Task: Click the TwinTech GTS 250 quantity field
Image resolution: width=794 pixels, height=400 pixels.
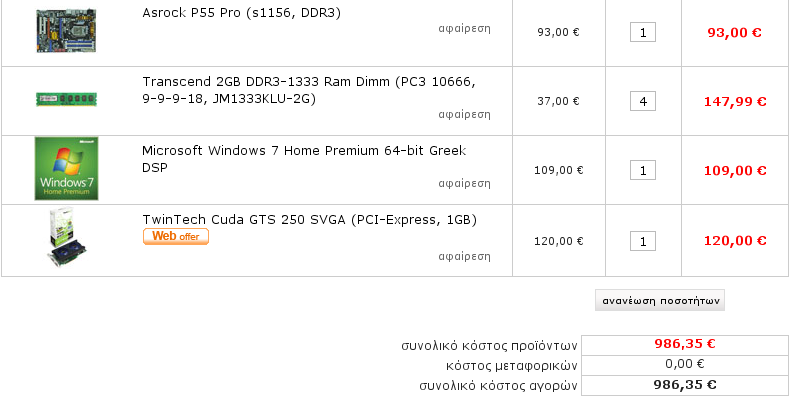Action: (x=642, y=241)
